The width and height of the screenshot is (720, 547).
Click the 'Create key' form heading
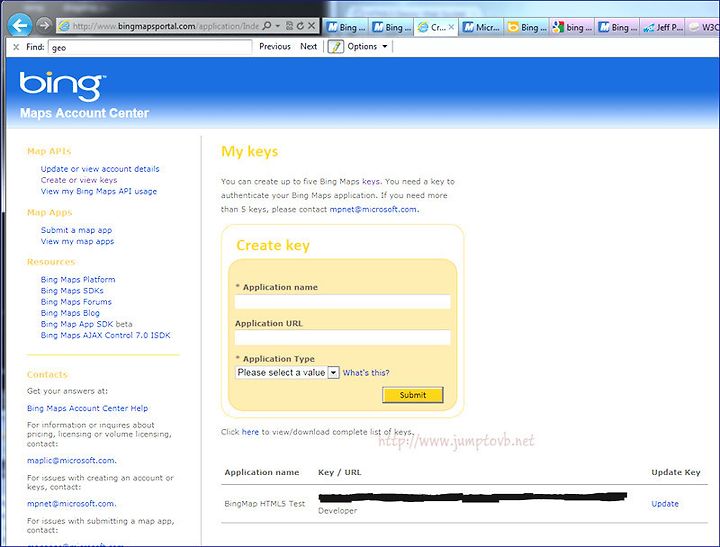click(x=273, y=245)
